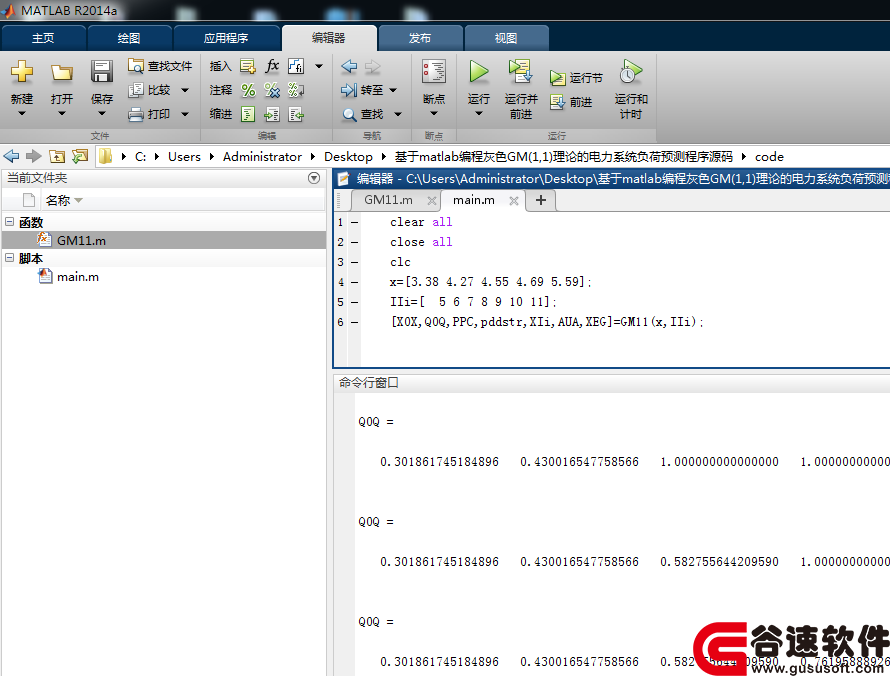
Task: Navigate back with the blue arrow
Action: [x=349, y=66]
